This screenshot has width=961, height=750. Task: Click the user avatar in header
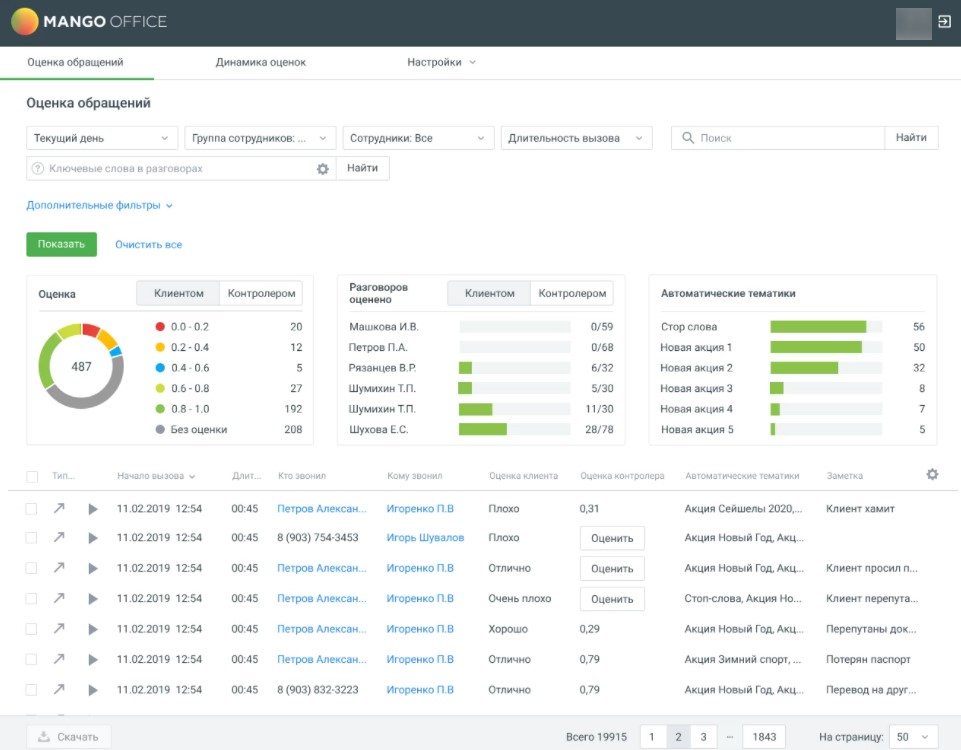tap(913, 22)
